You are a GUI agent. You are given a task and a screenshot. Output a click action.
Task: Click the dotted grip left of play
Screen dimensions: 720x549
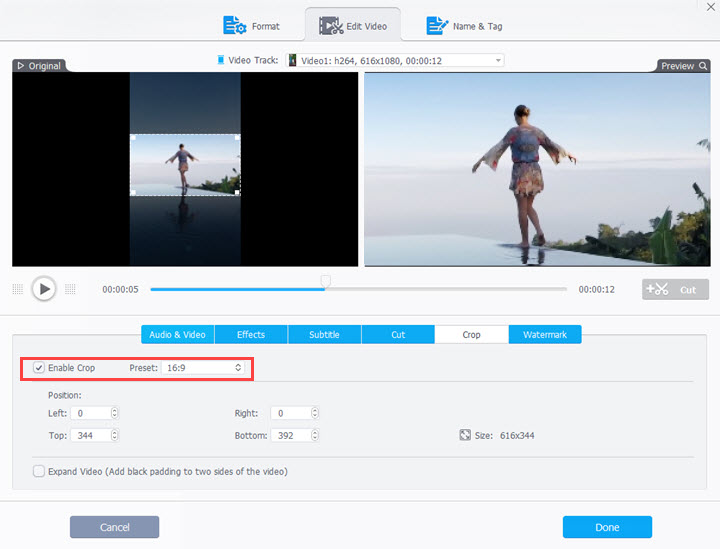tap(17, 289)
